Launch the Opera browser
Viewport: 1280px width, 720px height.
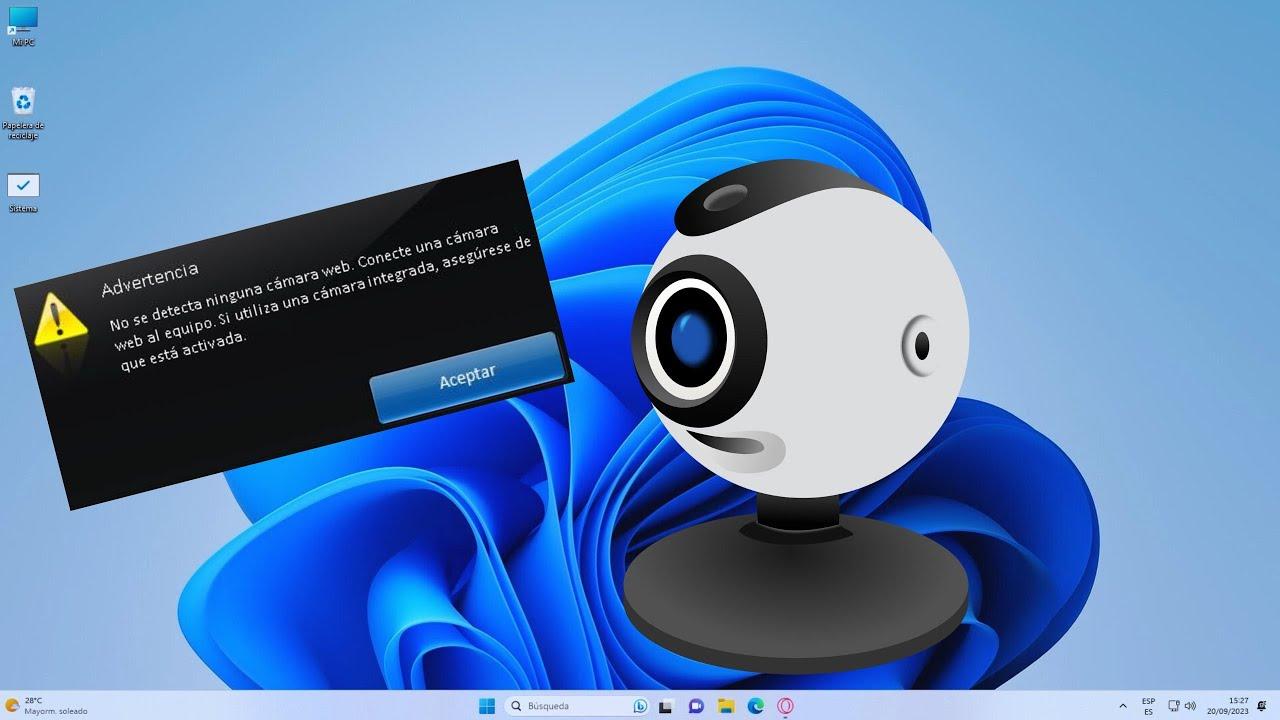(786, 706)
